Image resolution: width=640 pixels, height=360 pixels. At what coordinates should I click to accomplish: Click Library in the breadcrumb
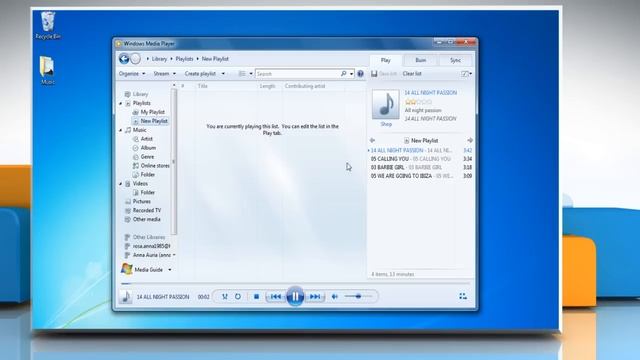(159, 59)
